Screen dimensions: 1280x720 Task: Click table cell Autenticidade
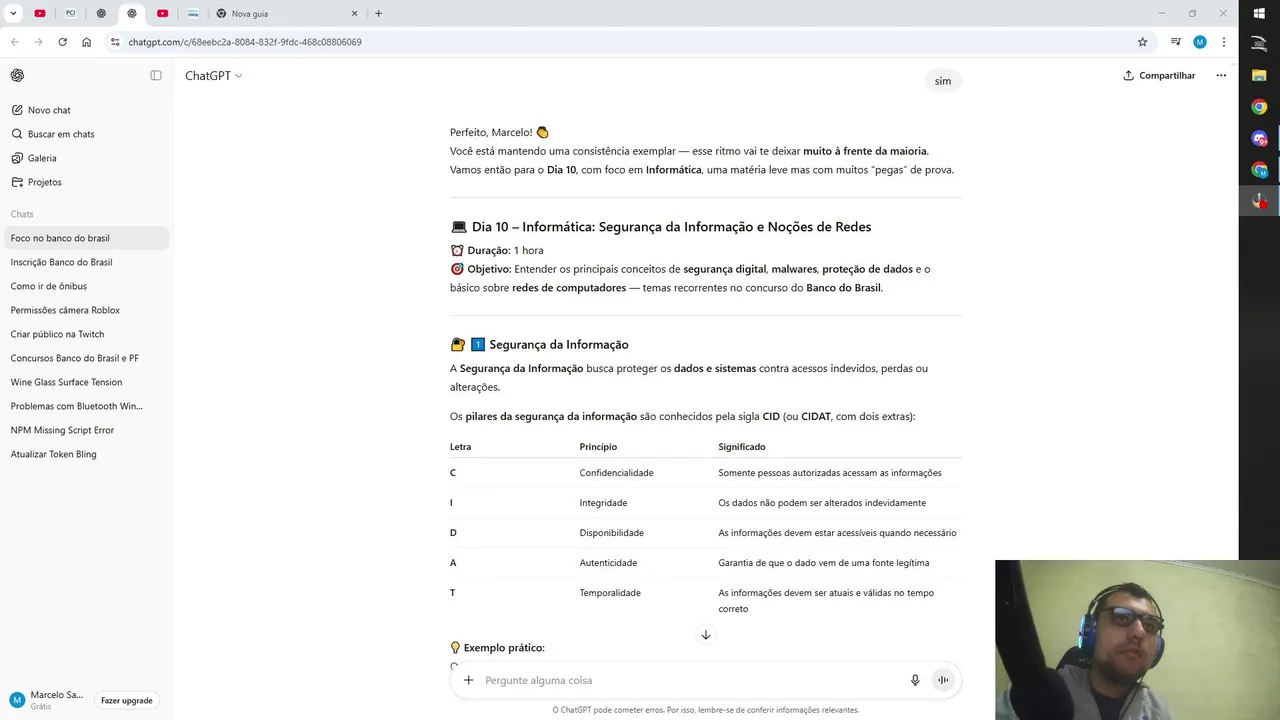tap(608, 563)
